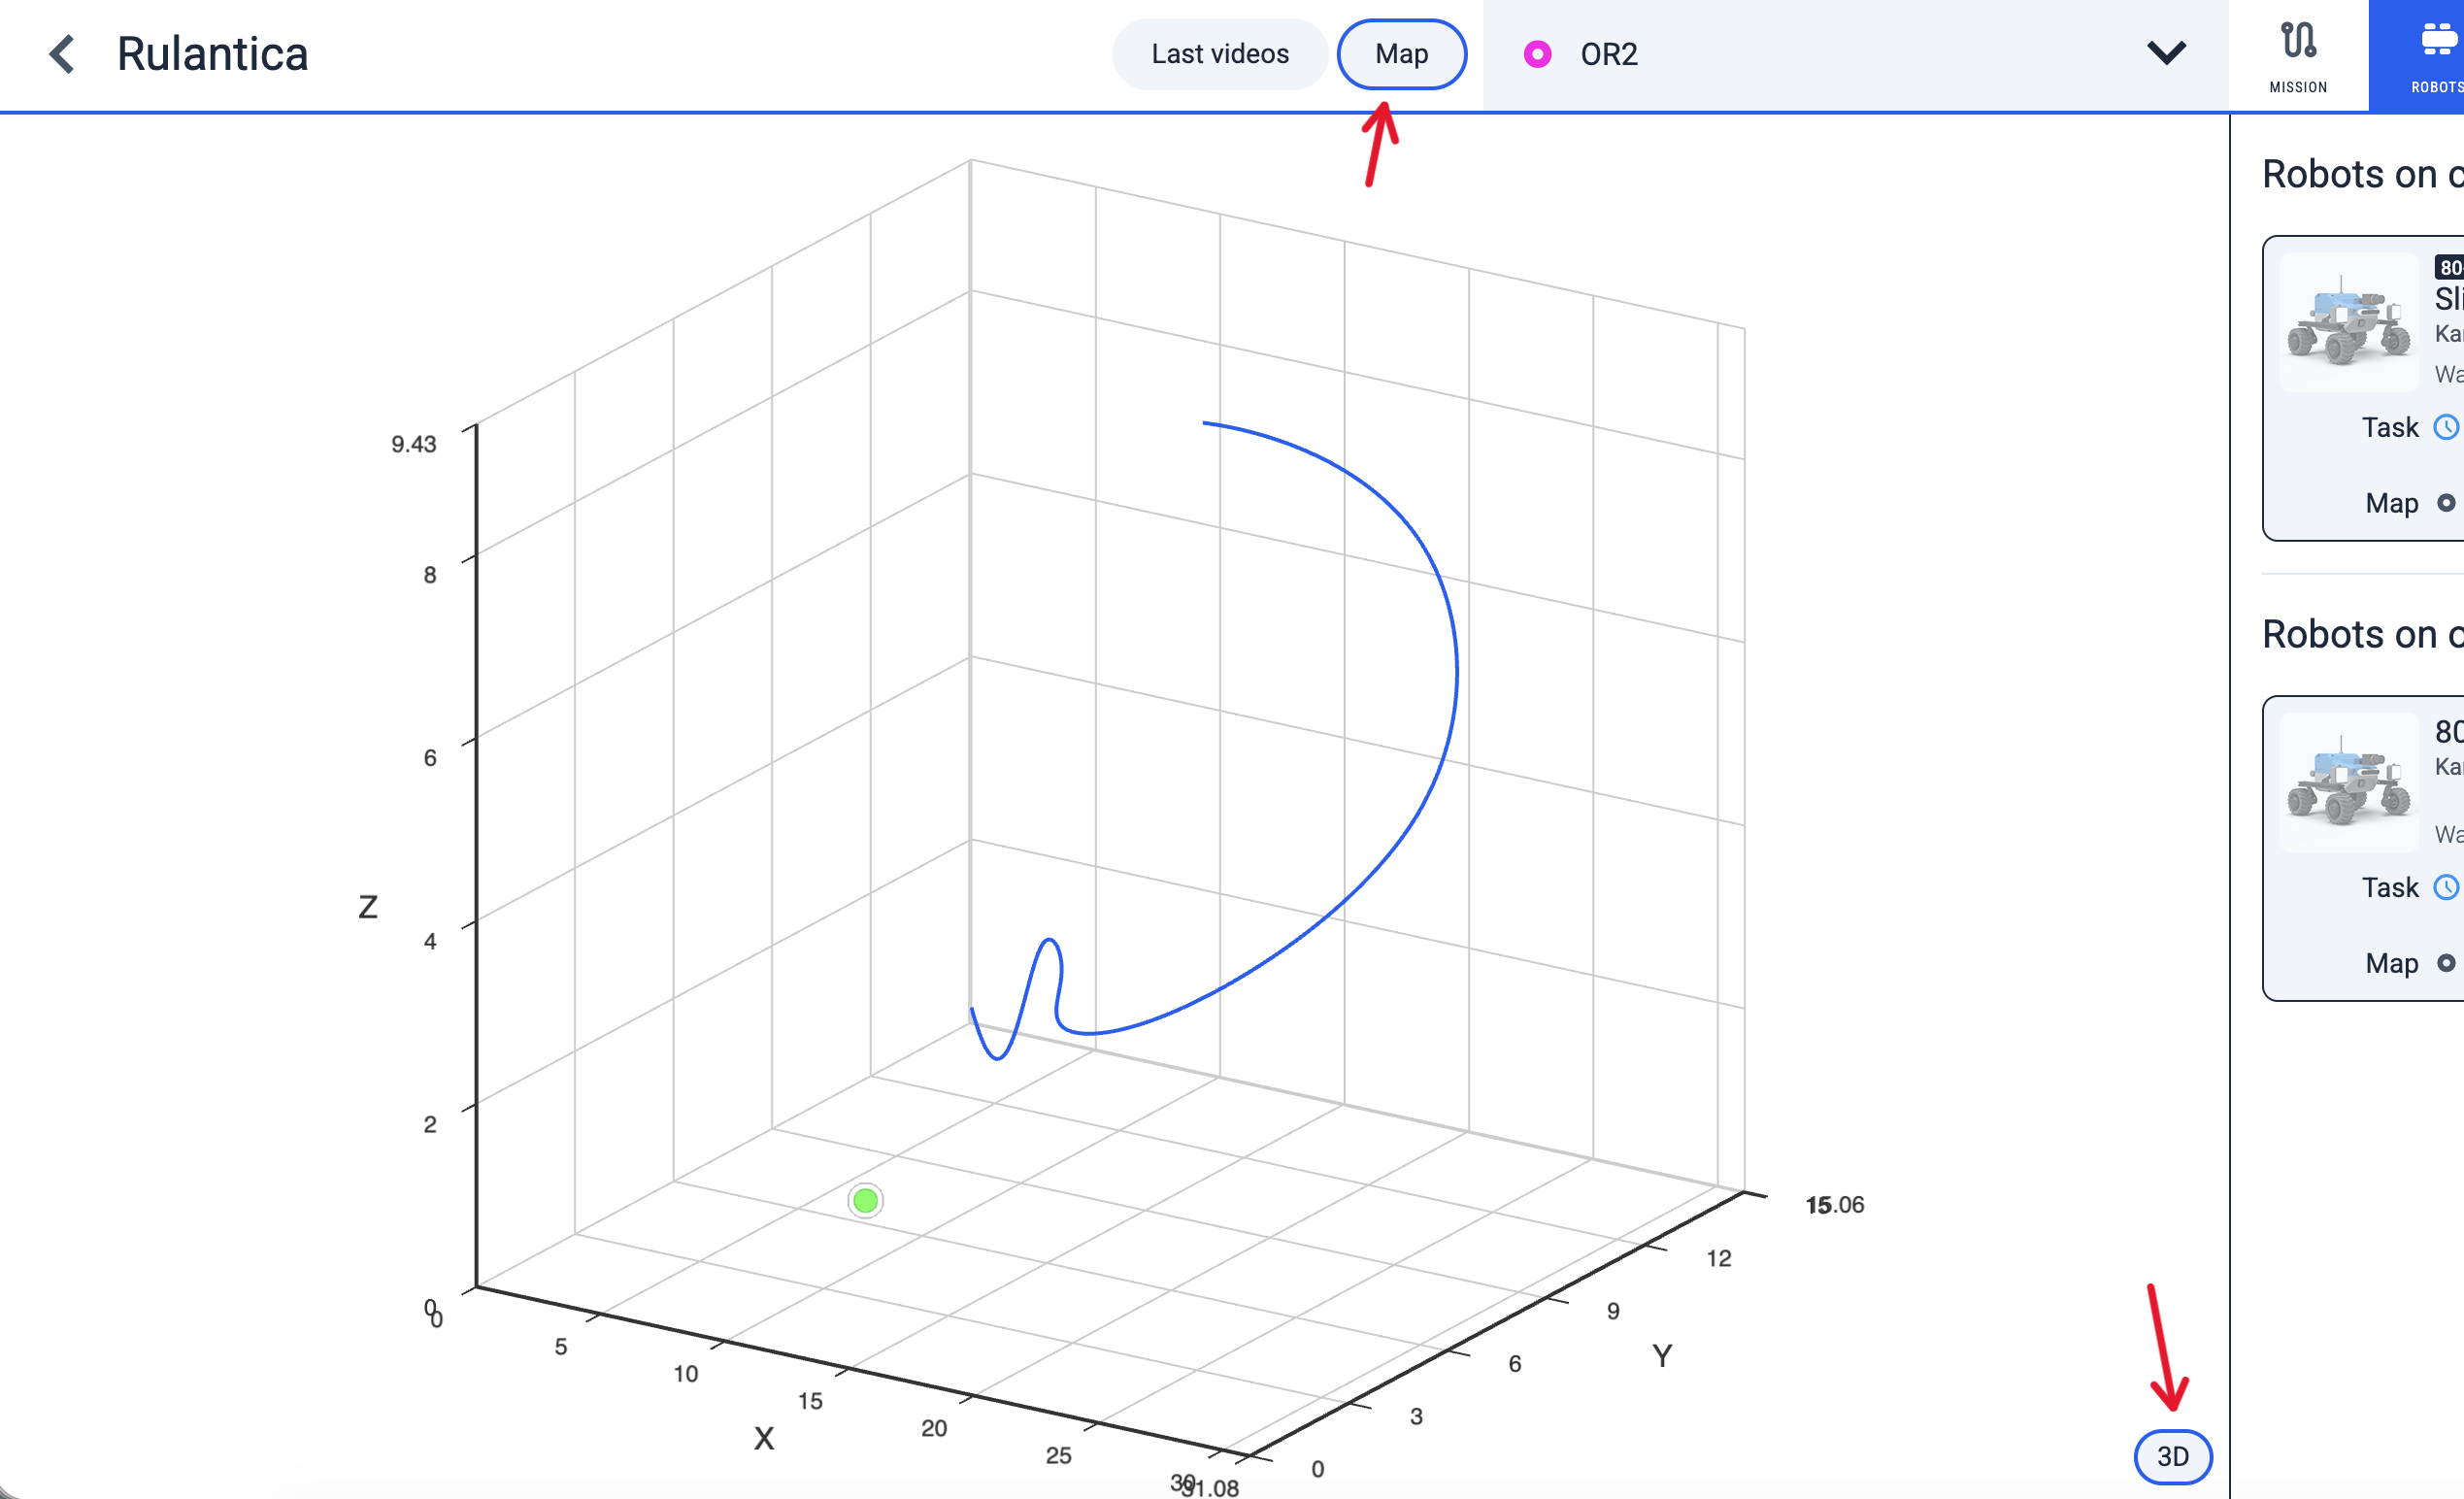Switch to the Map view

click(1401, 54)
